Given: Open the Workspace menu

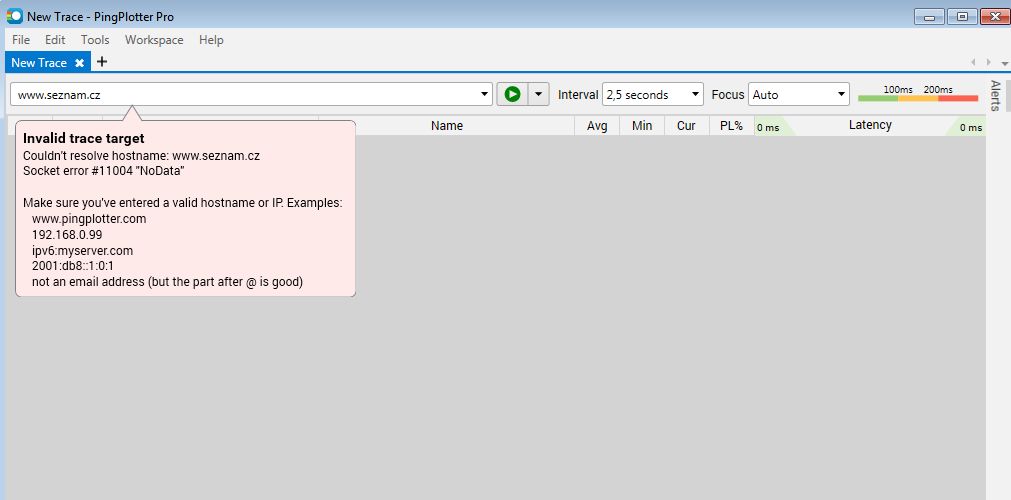Looking at the screenshot, I should pos(154,40).
